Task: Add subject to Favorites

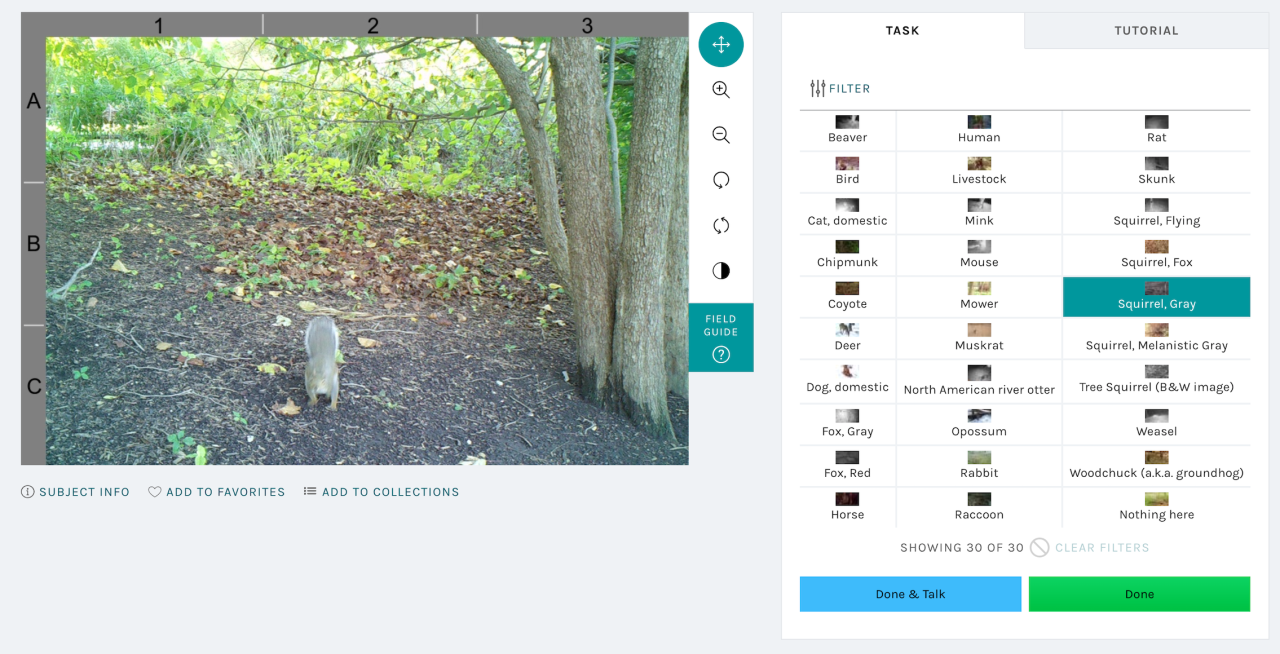Action: tap(217, 492)
